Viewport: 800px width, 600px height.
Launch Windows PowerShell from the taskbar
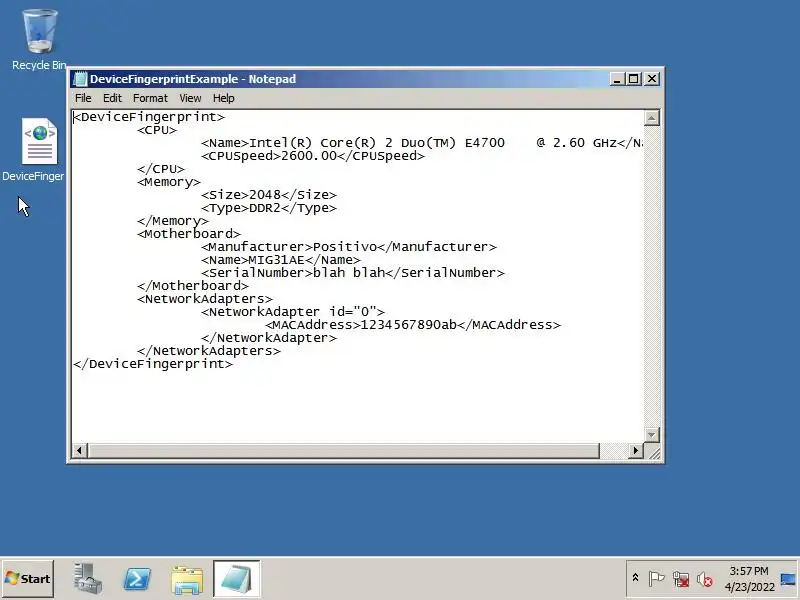coord(137,579)
